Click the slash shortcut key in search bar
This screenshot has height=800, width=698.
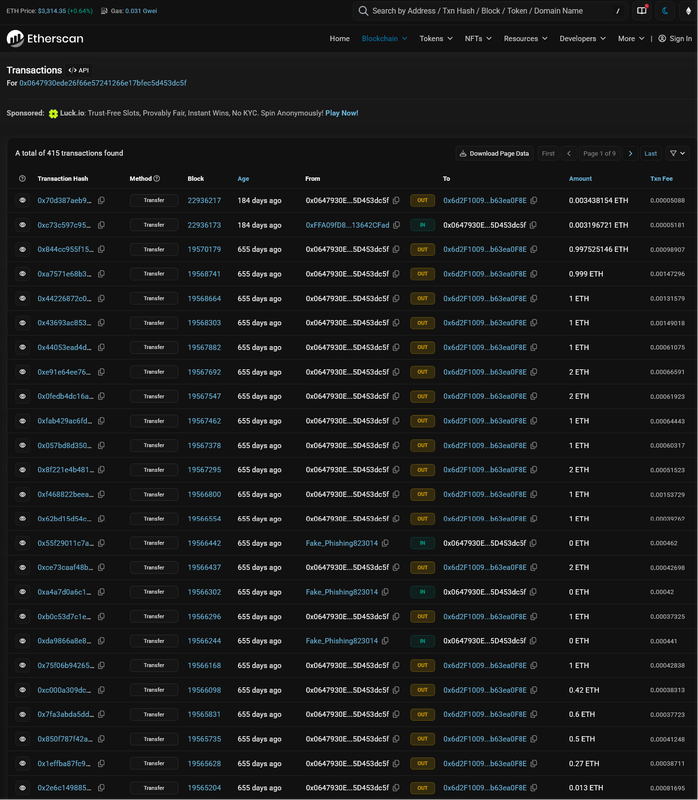[617, 11]
